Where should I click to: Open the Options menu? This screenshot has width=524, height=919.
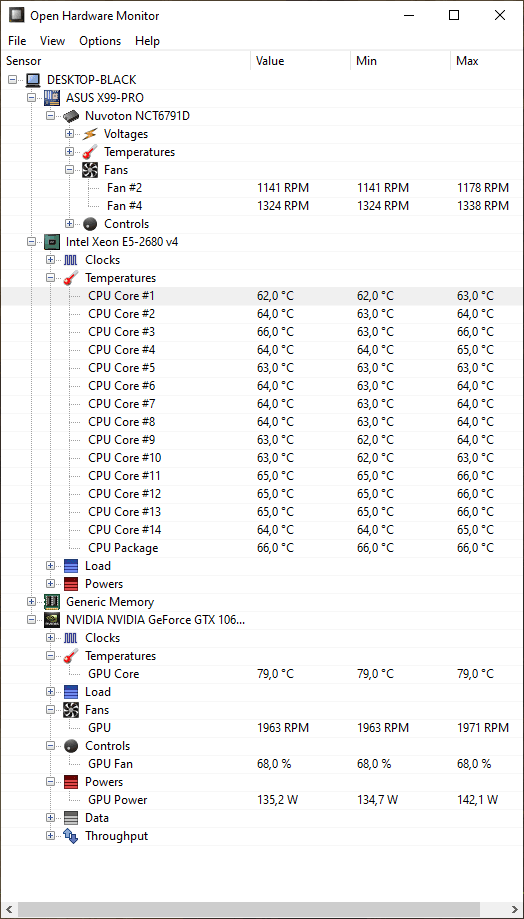click(100, 41)
